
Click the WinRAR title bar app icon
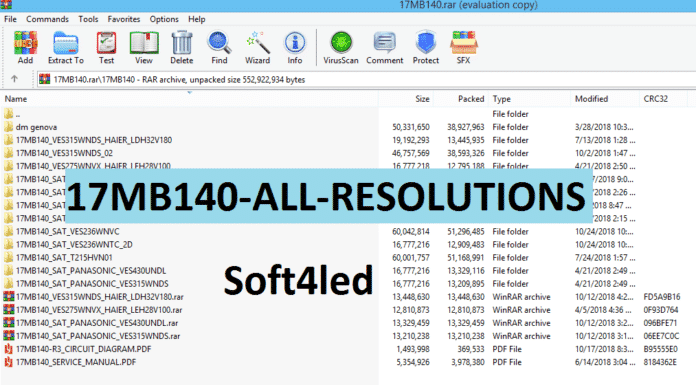coord(6,4)
